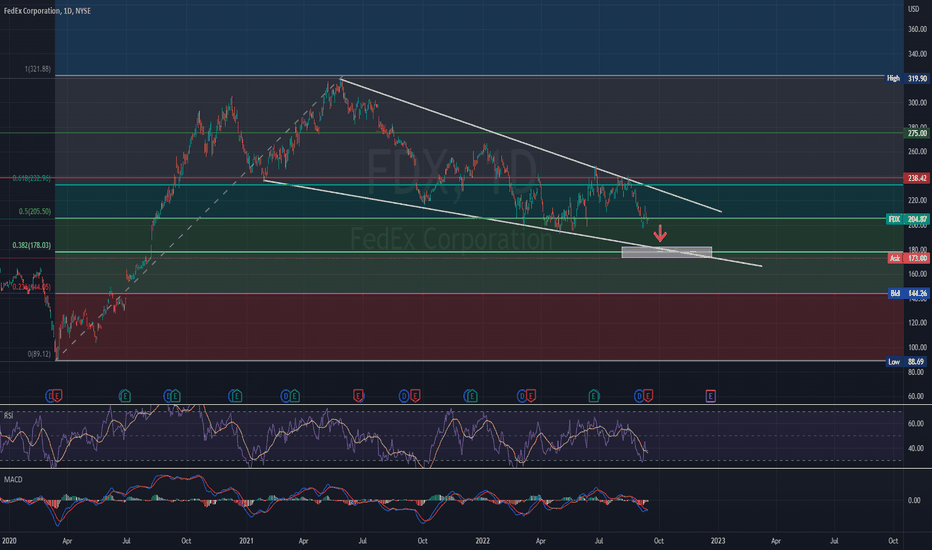Image resolution: width=932 pixels, height=550 pixels.
Task: Open the red earnings marker before October 2022
Action: coord(648,395)
